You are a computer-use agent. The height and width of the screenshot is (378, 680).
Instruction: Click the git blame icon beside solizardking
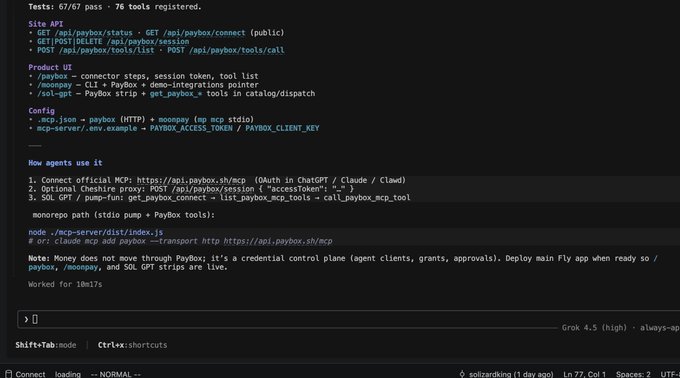[x=462, y=374]
